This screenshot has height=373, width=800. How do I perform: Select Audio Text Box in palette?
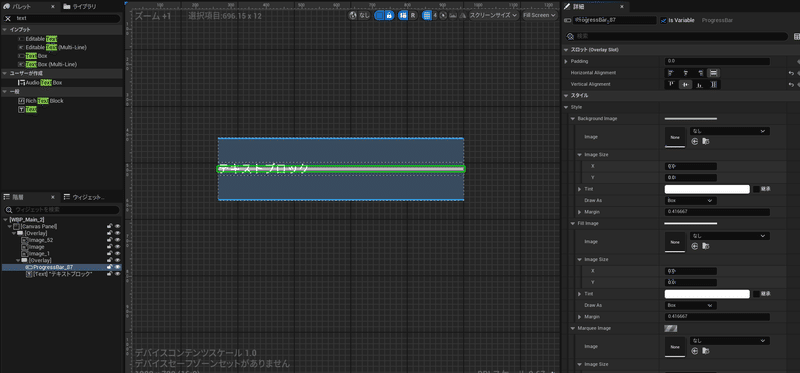pyautogui.click(x=44, y=82)
